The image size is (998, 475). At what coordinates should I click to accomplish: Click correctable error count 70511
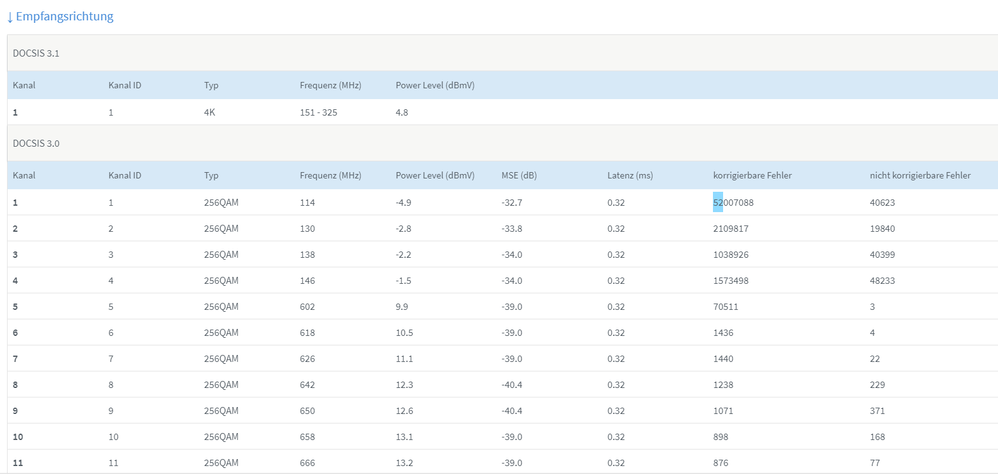click(726, 307)
